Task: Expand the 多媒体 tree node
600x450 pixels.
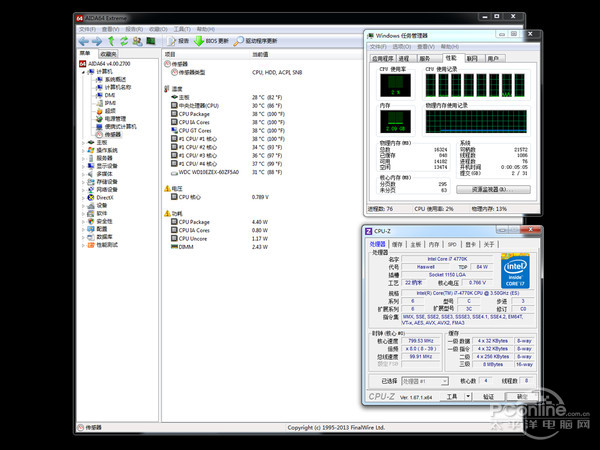Action: (x=83, y=174)
